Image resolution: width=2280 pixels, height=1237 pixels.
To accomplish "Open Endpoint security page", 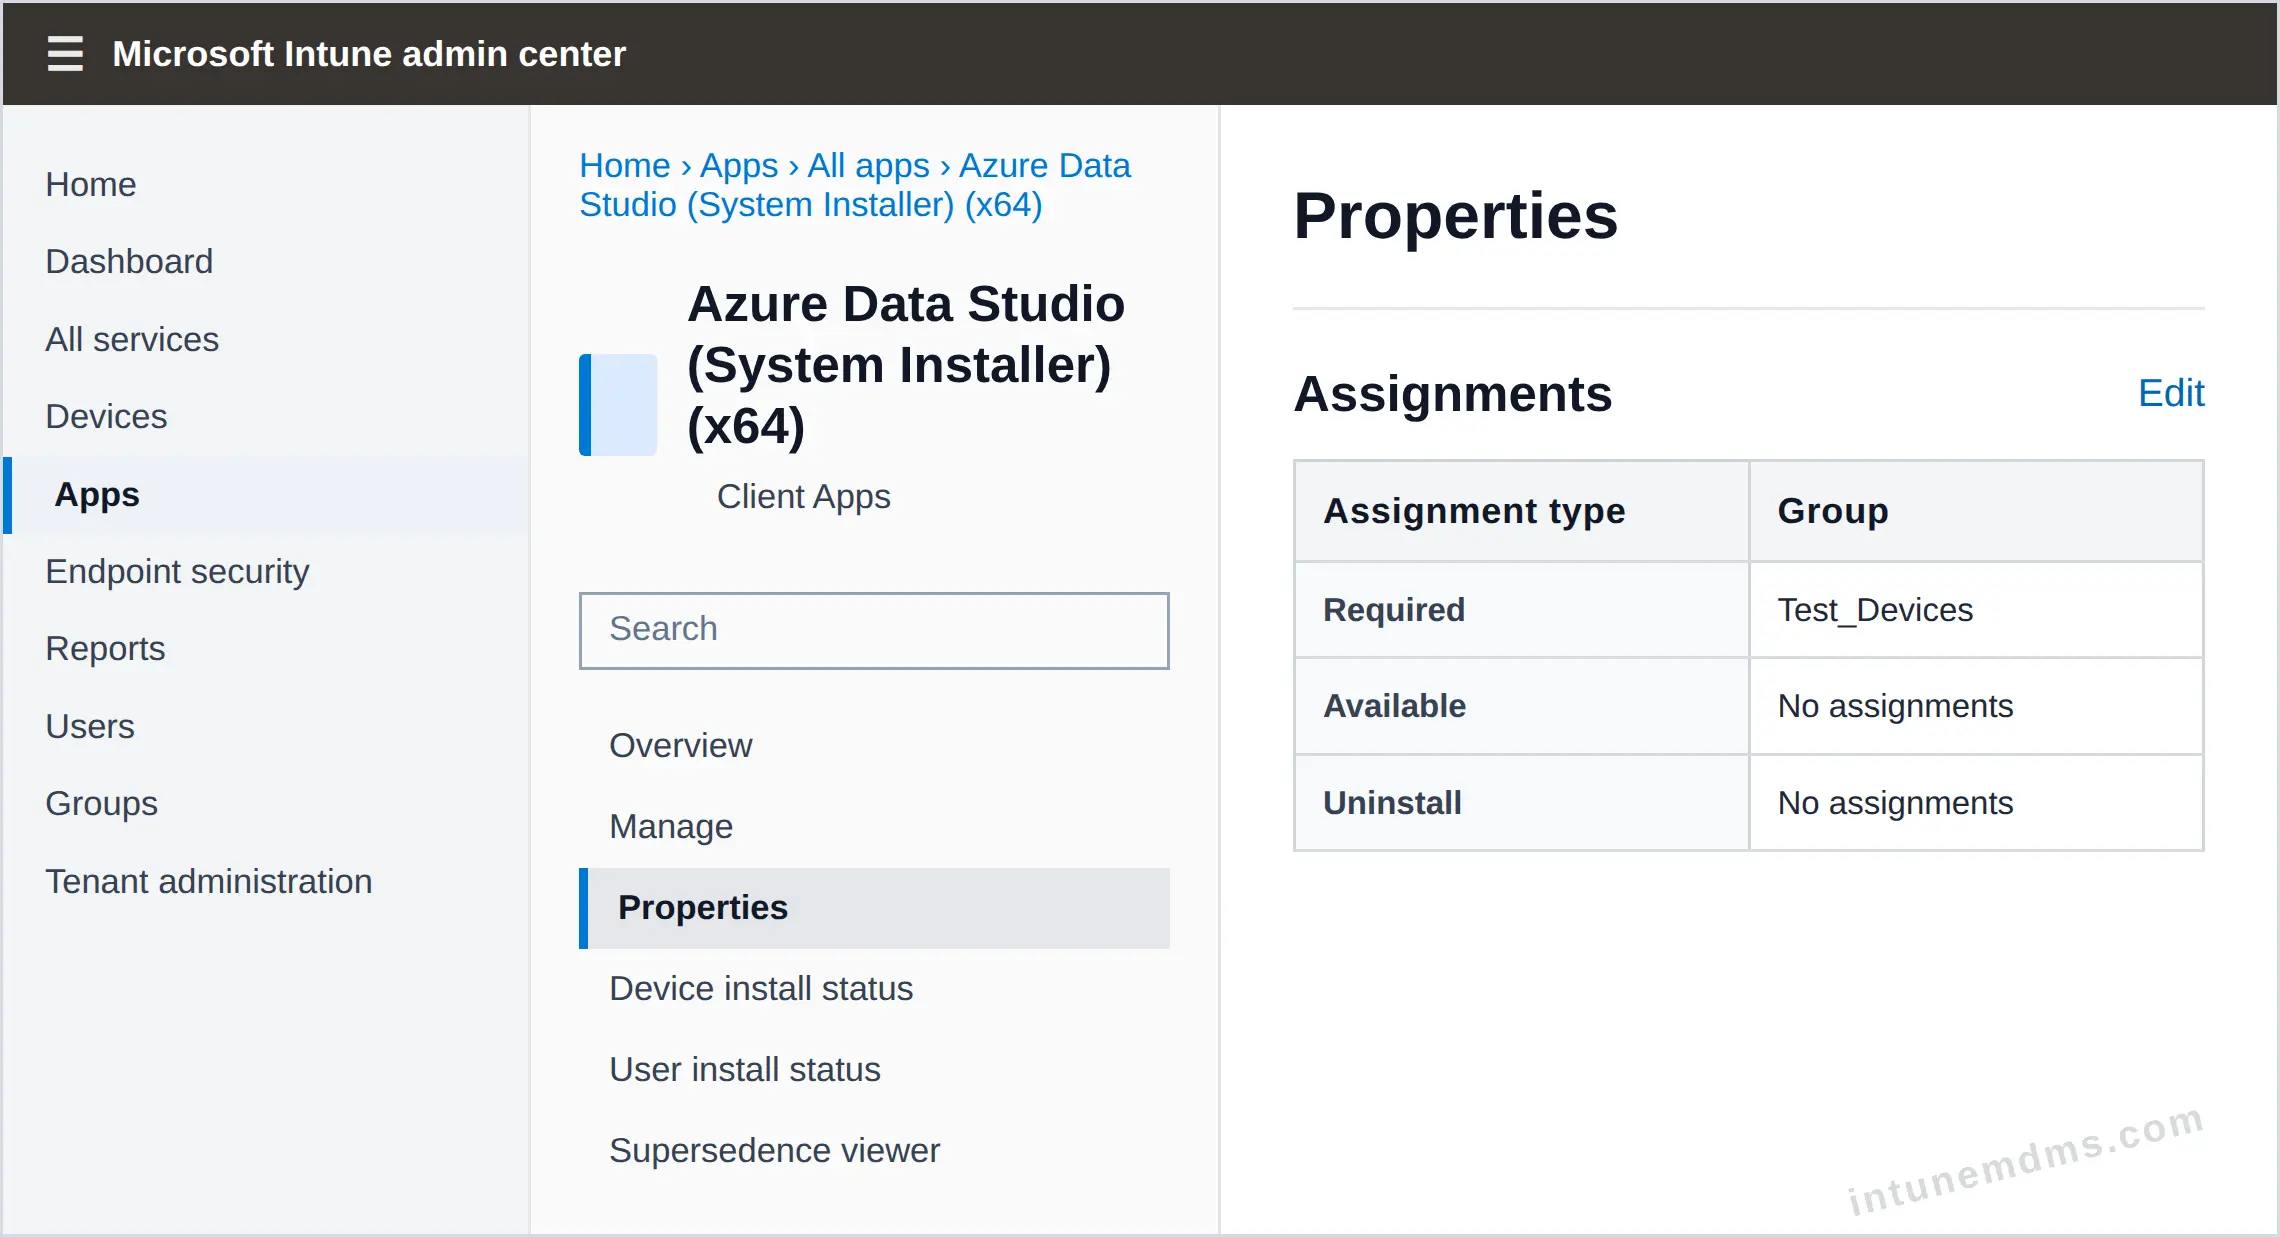I will click(x=177, y=571).
